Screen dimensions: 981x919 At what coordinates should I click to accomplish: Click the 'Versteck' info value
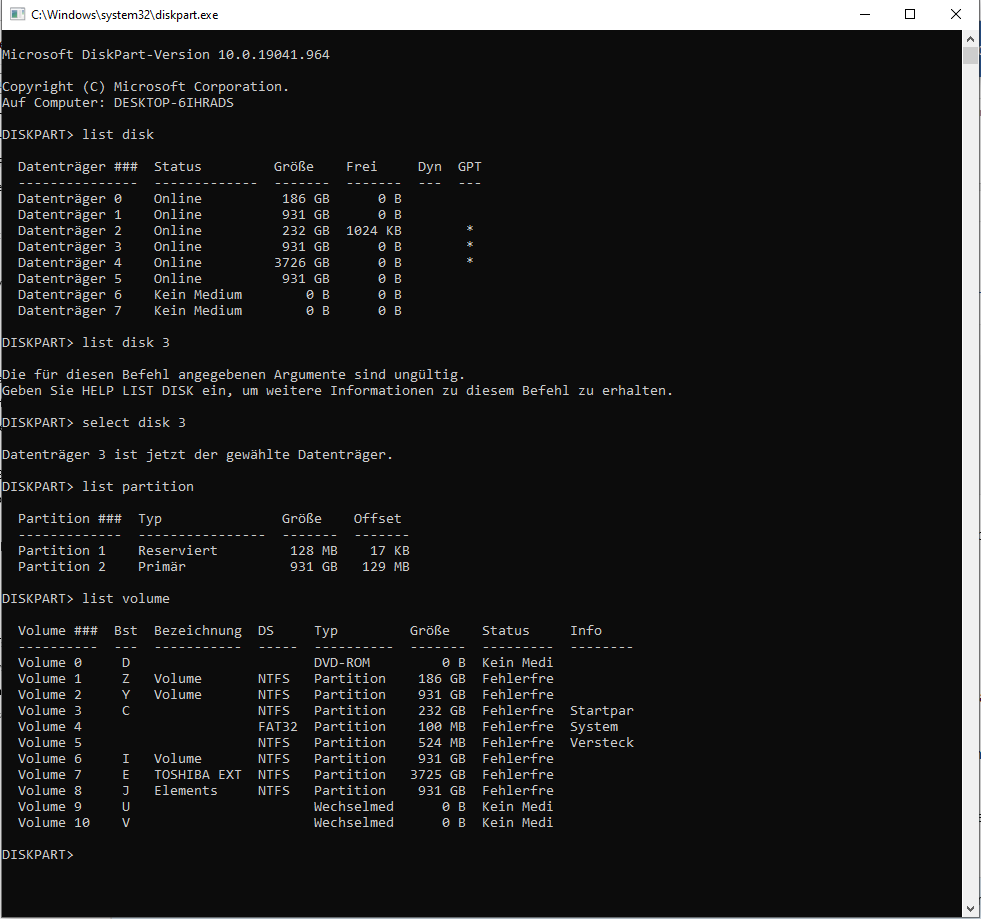tap(602, 743)
